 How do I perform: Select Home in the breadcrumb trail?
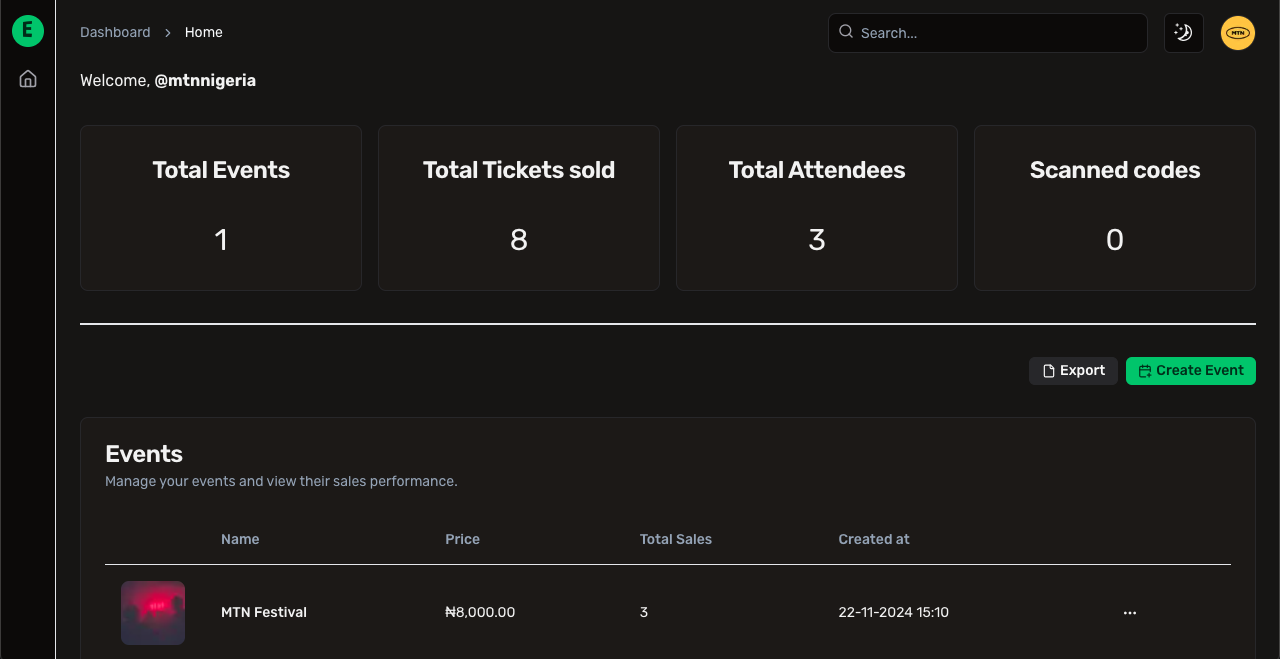click(203, 31)
